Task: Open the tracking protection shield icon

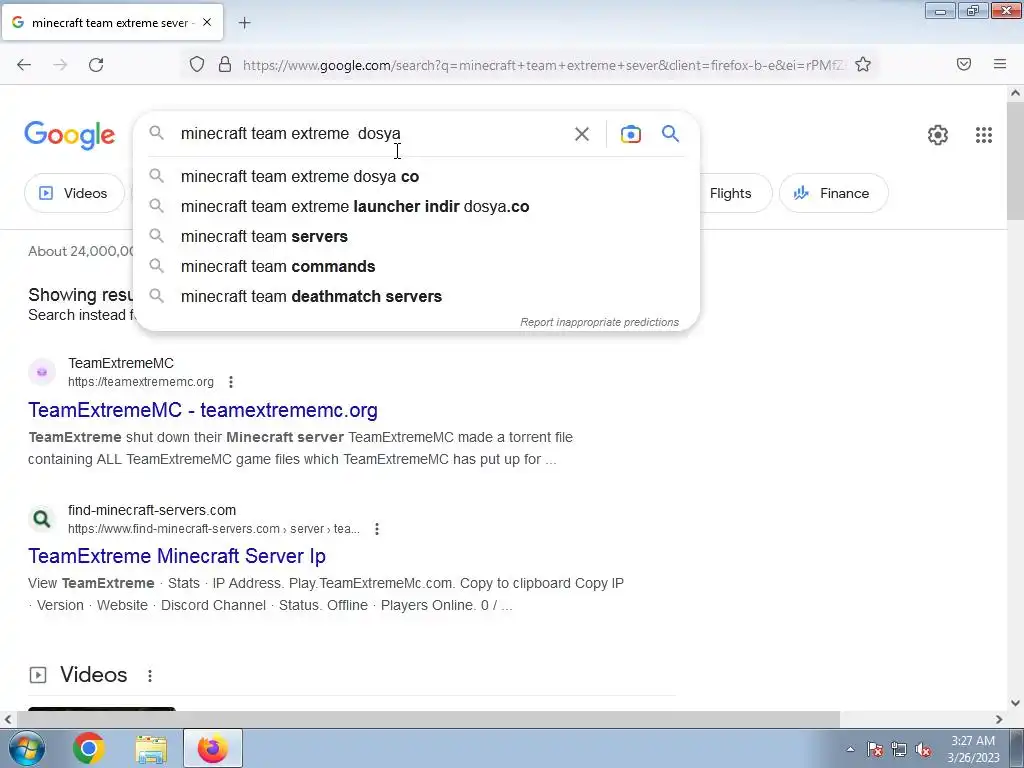Action: pos(197,65)
